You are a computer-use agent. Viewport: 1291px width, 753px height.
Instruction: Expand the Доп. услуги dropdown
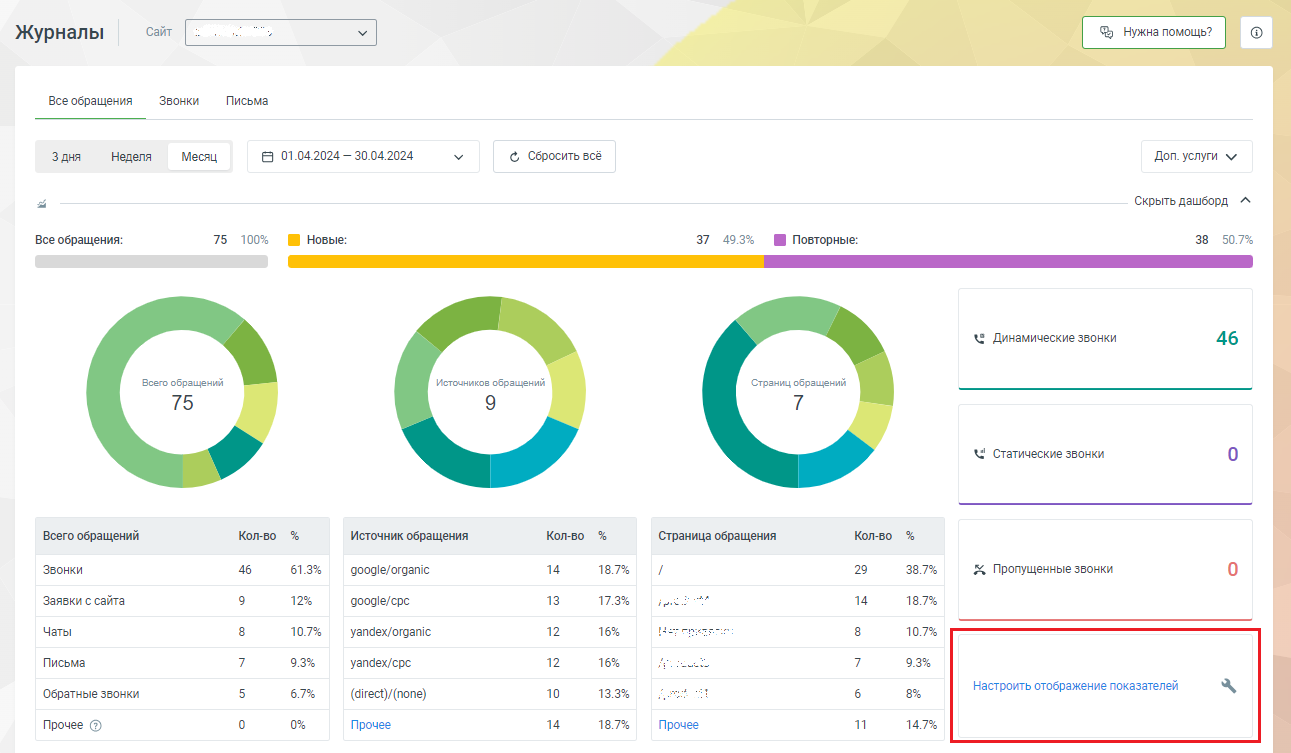click(1196, 156)
